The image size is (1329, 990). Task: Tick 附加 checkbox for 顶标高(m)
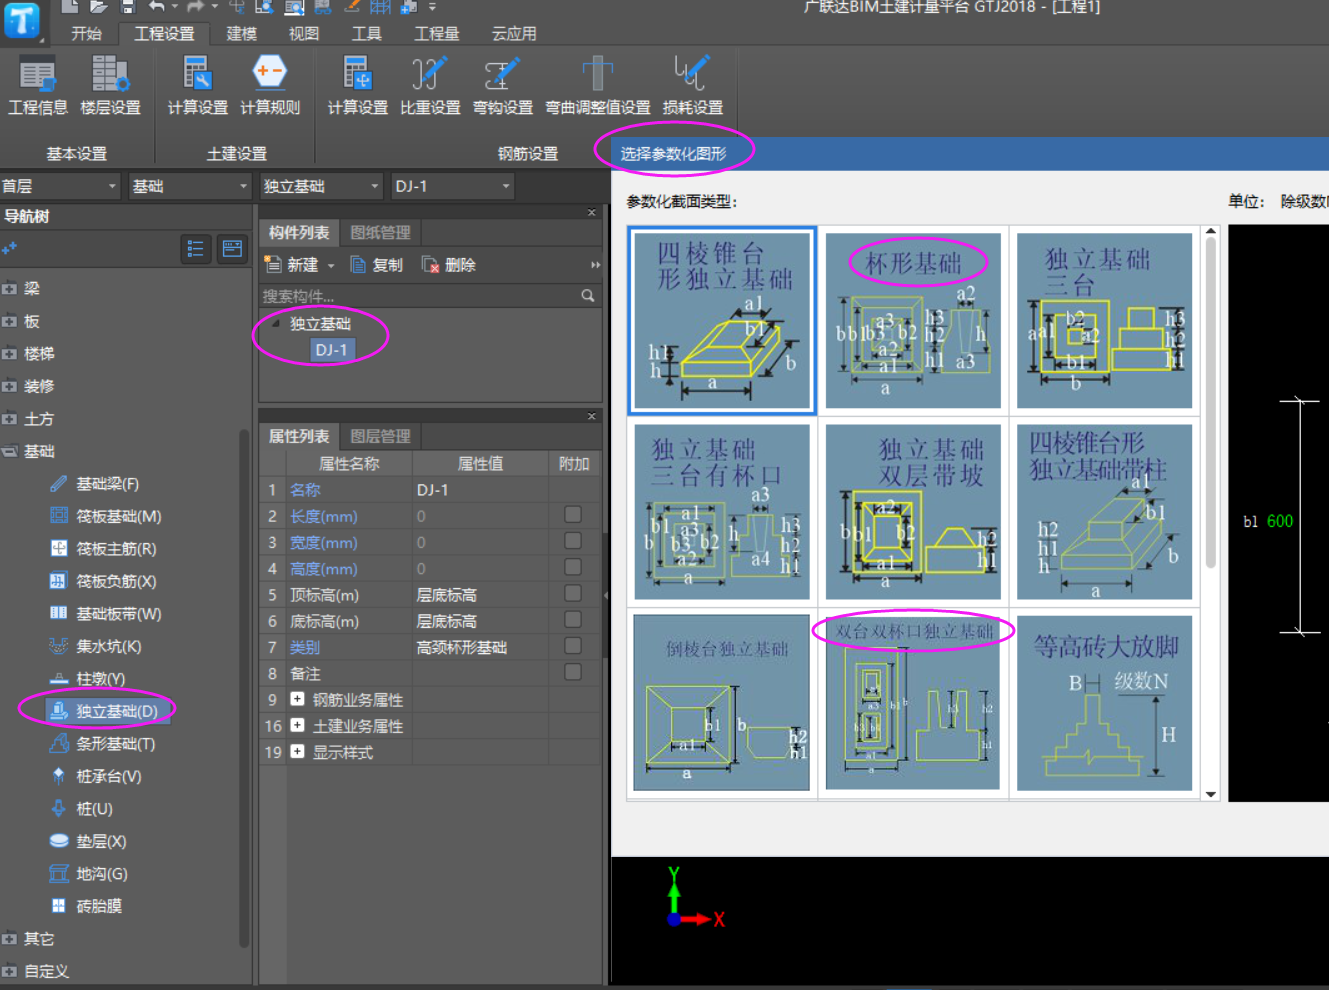[573, 593]
